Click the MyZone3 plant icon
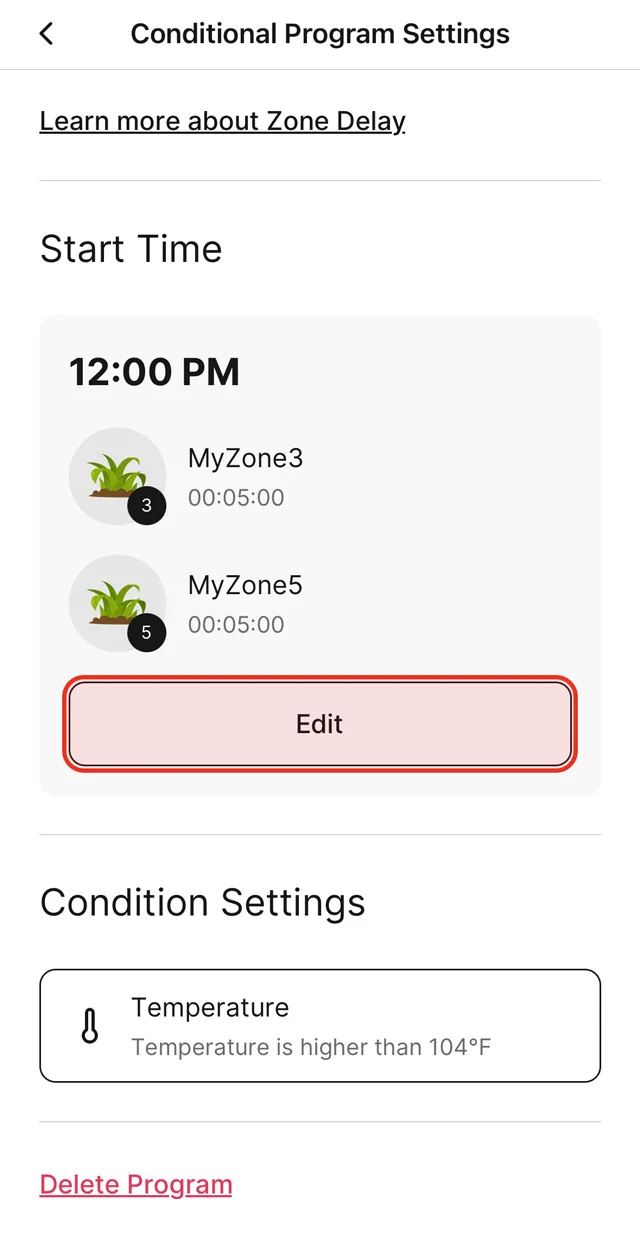This screenshot has height=1254, width=640. tap(116, 475)
